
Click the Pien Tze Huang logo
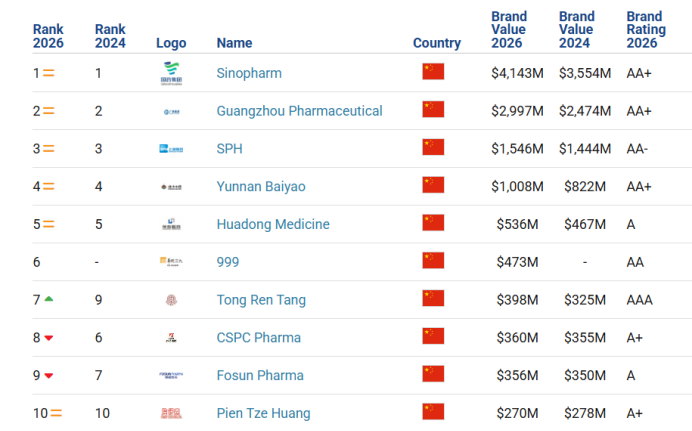click(x=171, y=413)
